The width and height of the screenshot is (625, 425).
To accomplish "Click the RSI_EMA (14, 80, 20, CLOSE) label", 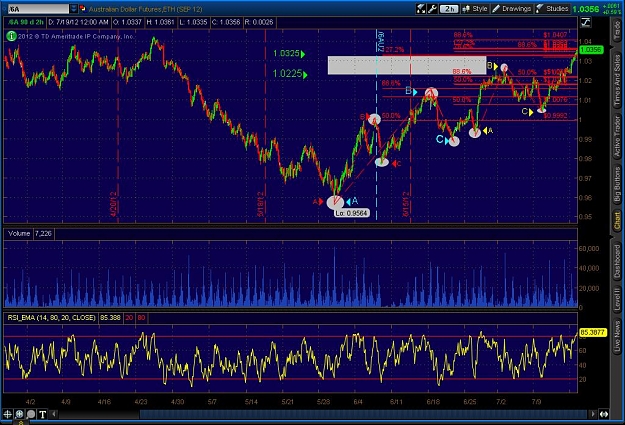I will [51, 318].
